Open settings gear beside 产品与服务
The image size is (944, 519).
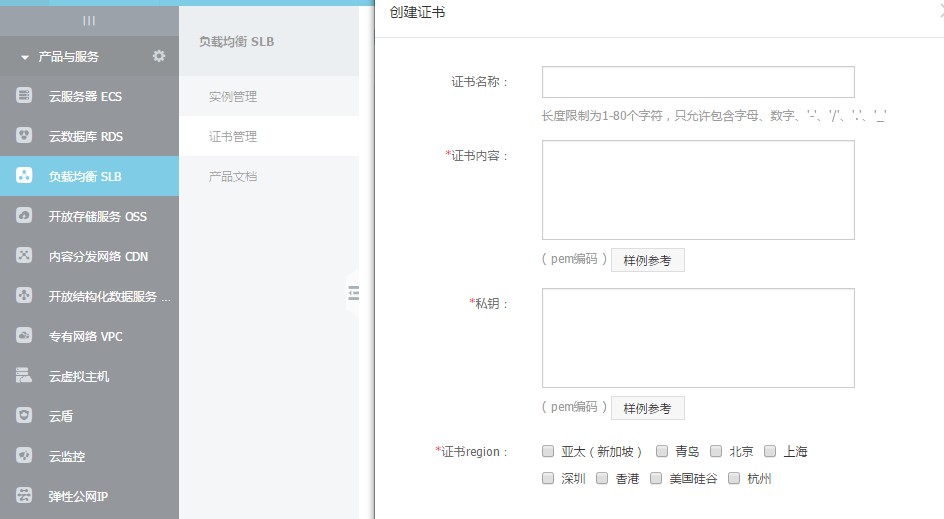point(159,56)
